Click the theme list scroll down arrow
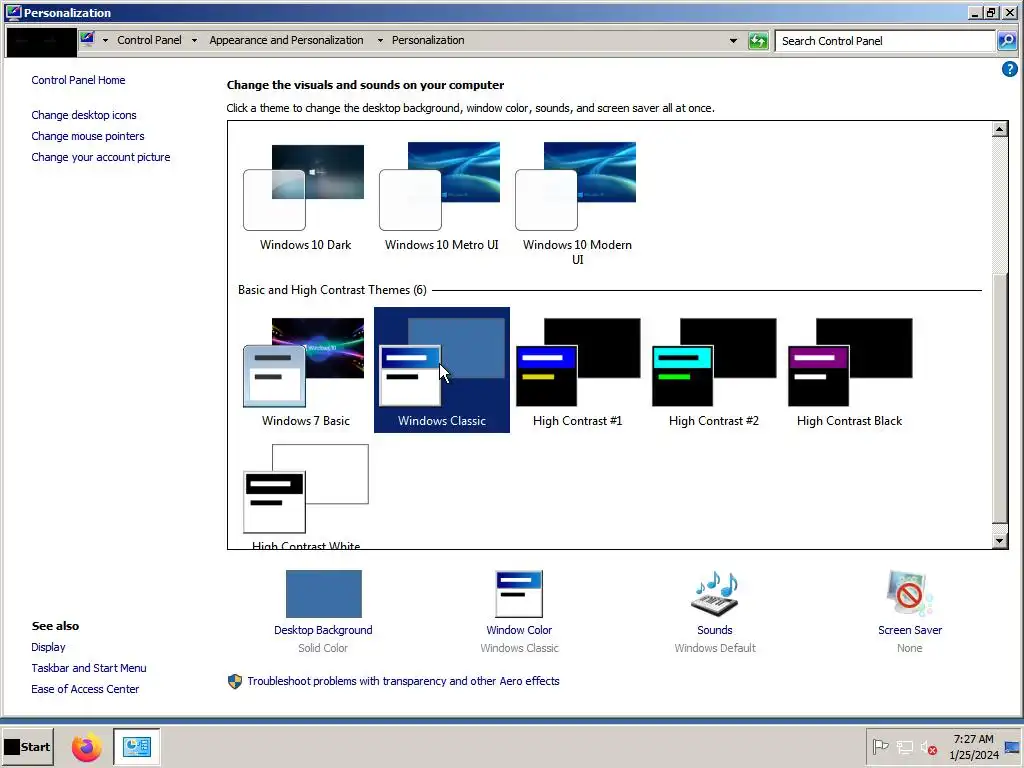Image resolution: width=1024 pixels, height=768 pixels. (999, 541)
